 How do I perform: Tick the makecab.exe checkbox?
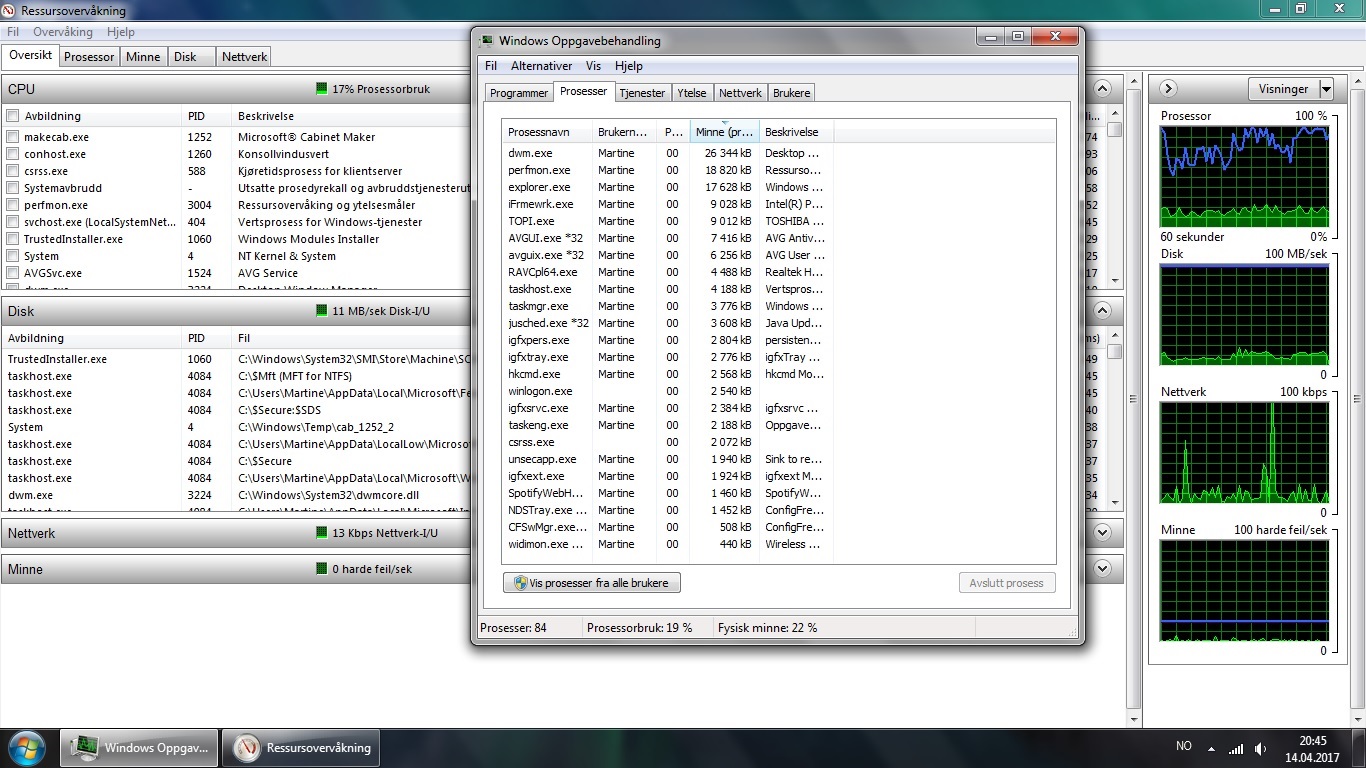(13, 137)
